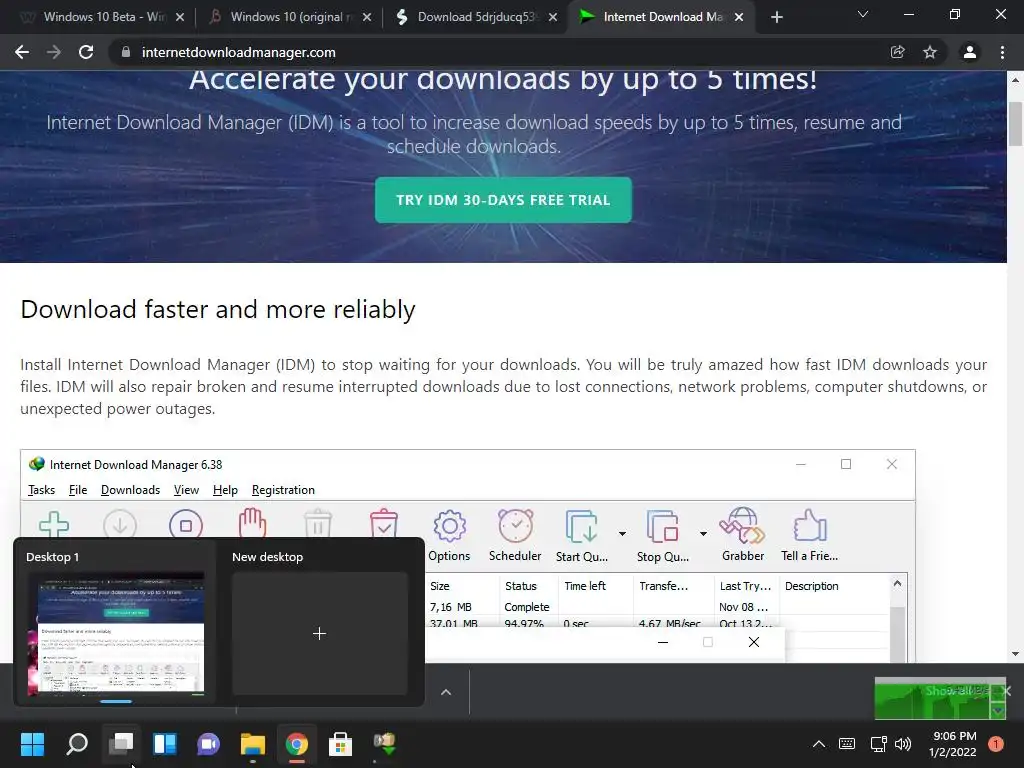Open the Help menu in IDM image
Screen dimensions: 1024x768
pos(225,490)
